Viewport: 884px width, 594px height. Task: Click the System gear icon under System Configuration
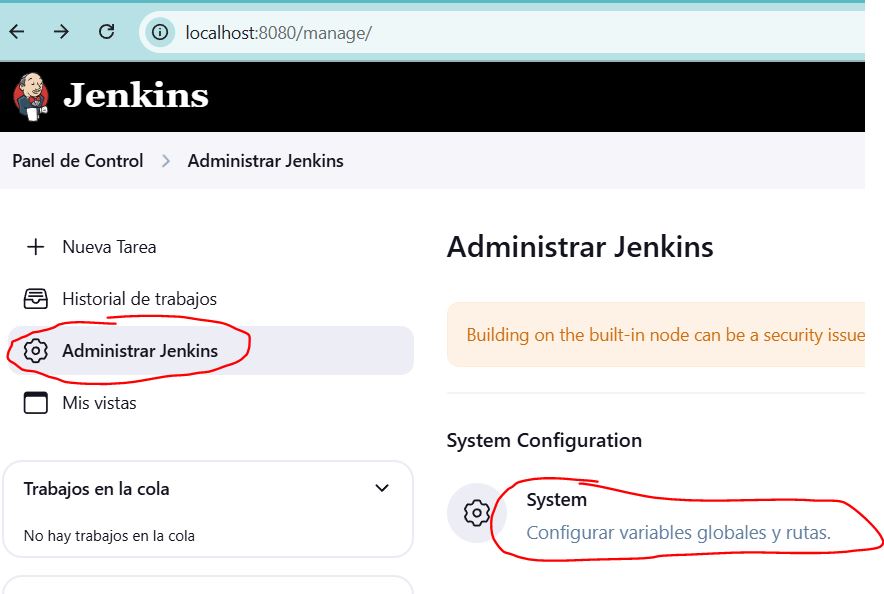(x=477, y=514)
